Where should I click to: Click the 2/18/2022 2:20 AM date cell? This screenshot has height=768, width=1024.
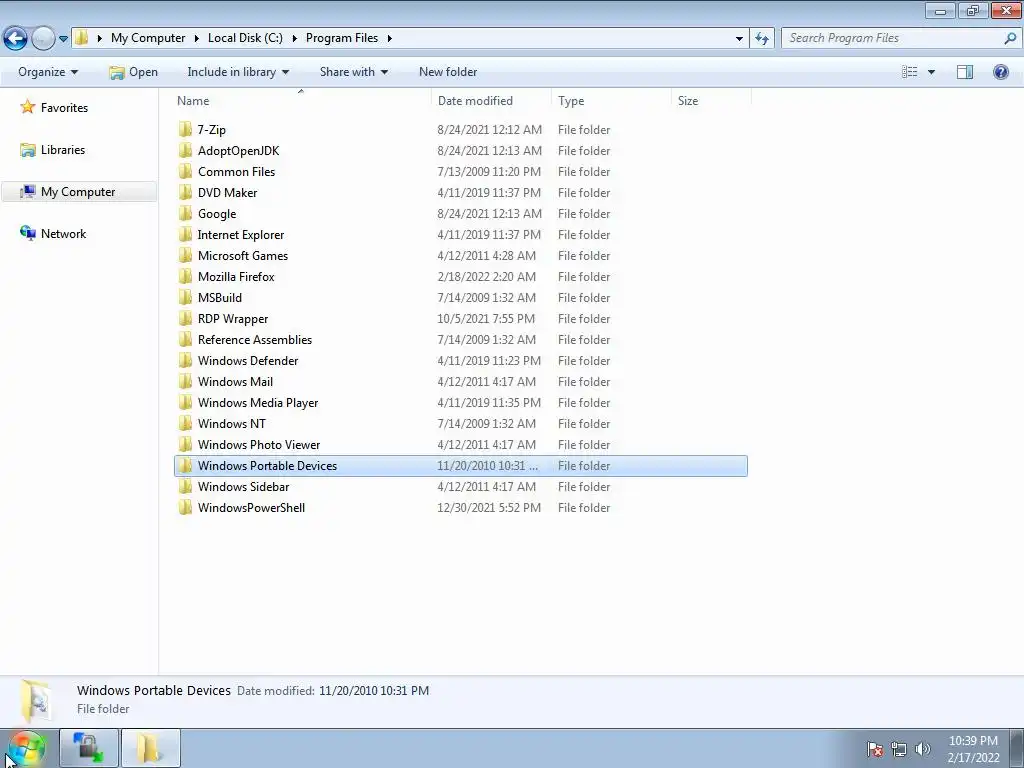click(487, 276)
